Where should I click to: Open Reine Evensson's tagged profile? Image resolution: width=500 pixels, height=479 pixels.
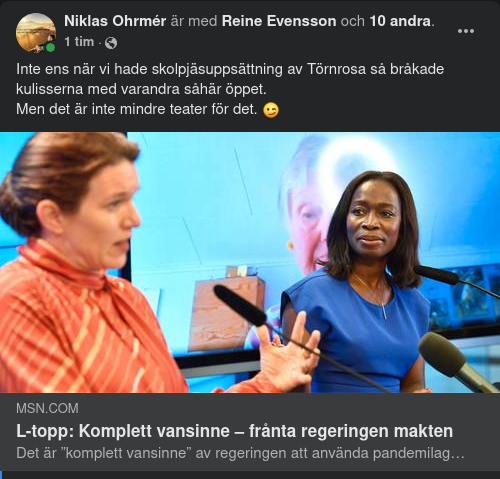tap(279, 21)
